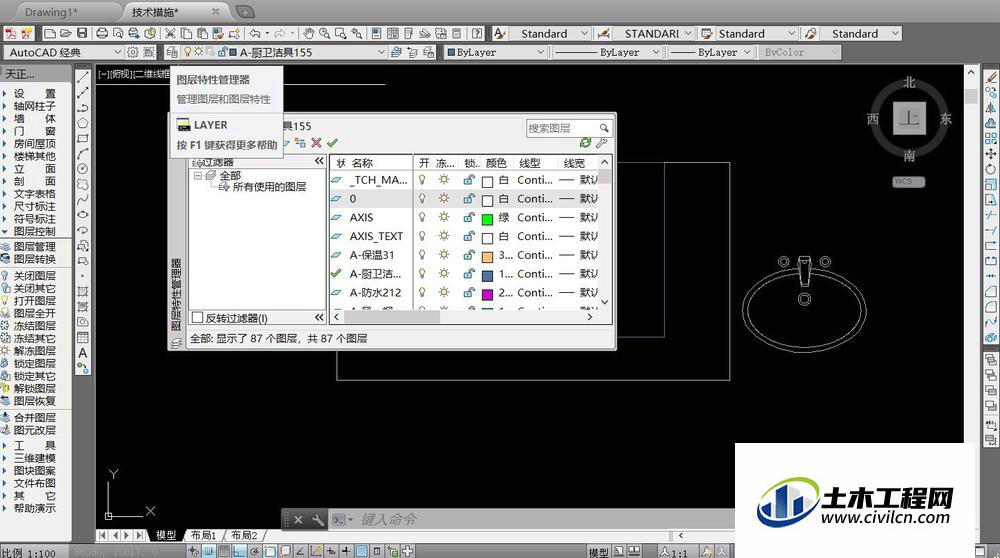Click the Top face of ViewCube

(x=909, y=118)
